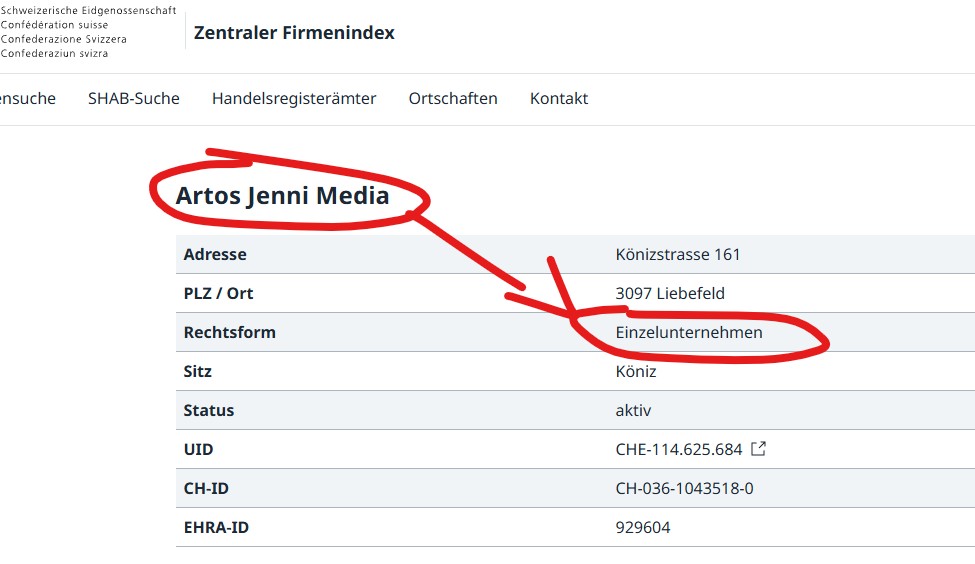The image size is (975, 564).
Task: Click the partially visible Firmensuche nav item
Action: 27,98
